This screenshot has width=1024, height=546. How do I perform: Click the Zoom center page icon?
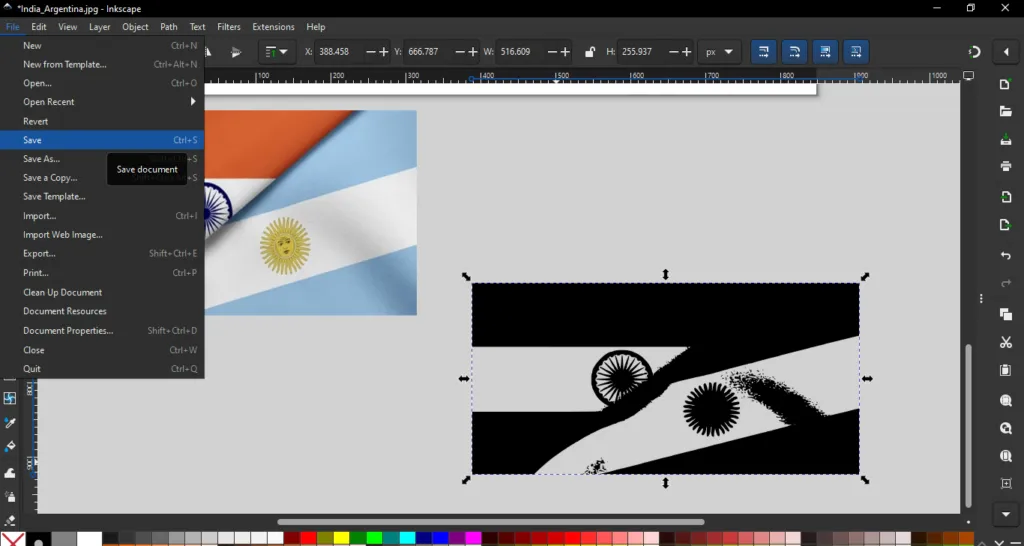click(x=1006, y=483)
